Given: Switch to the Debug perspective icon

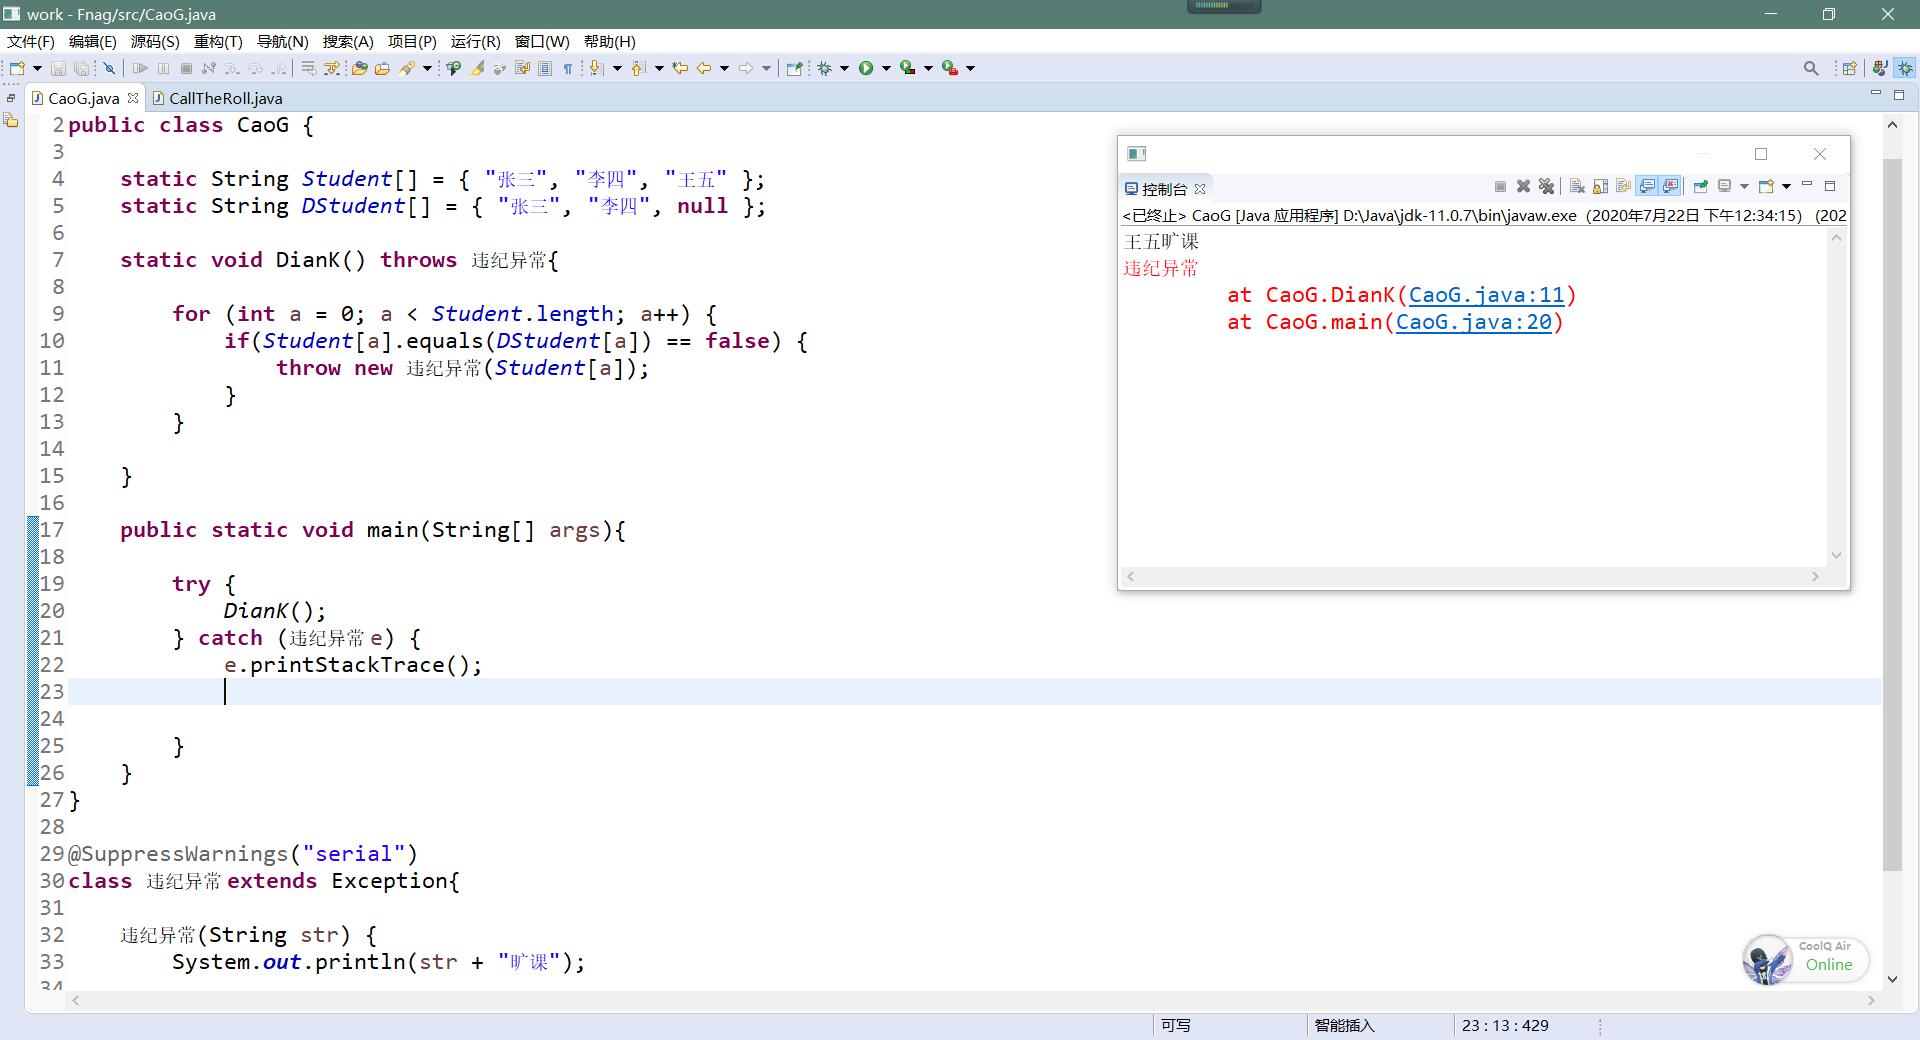Looking at the screenshot, I should pos(1906,68).
